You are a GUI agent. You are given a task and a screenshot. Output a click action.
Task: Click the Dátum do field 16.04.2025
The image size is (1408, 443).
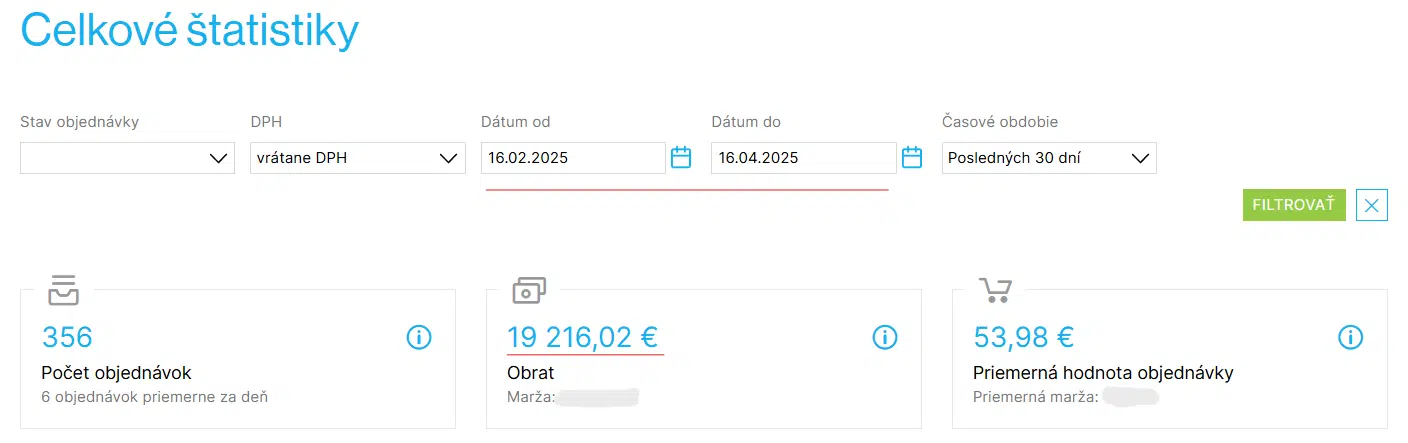[x=803, y=158]
